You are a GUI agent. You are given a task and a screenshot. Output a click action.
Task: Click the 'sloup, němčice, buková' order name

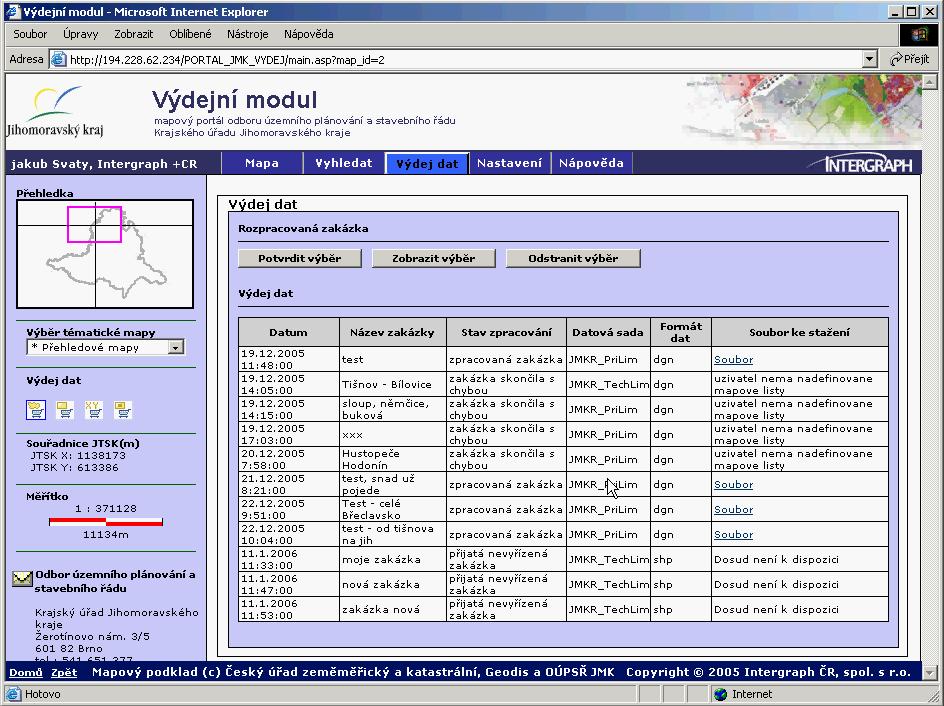tap(393, 409)
